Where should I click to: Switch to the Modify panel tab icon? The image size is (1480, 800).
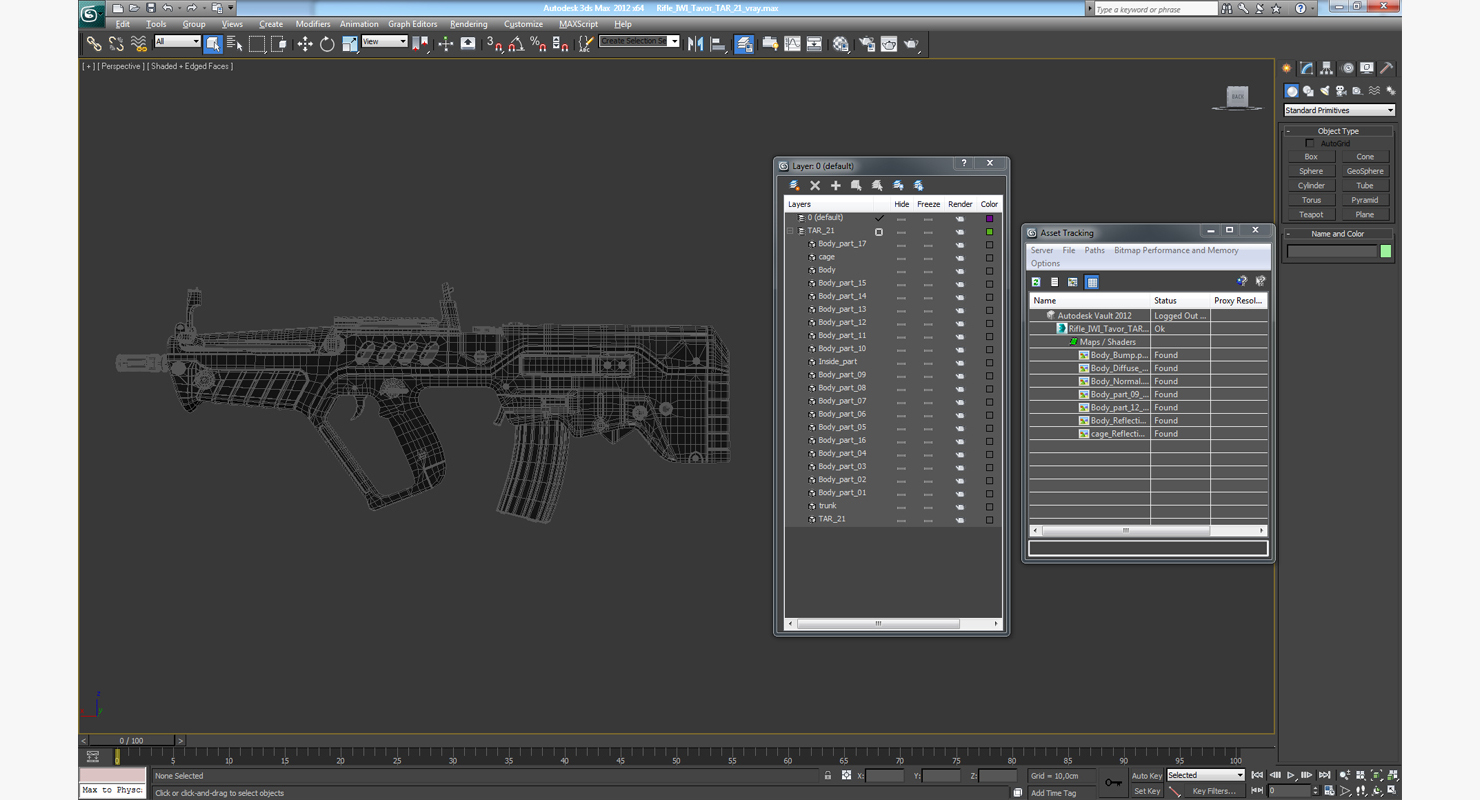pyautogui.click(x=1306, y=69)
